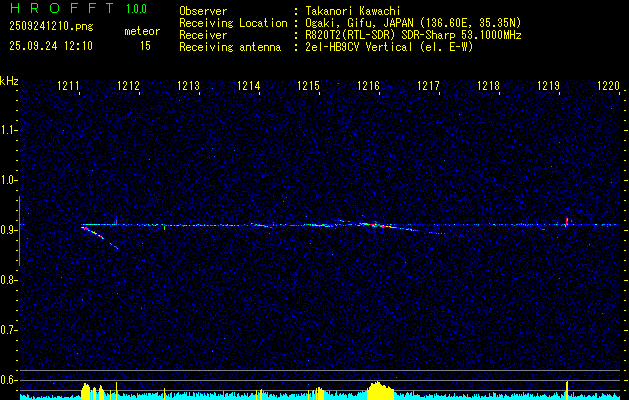Click the red meteor echo spike

tap(567, 221)
